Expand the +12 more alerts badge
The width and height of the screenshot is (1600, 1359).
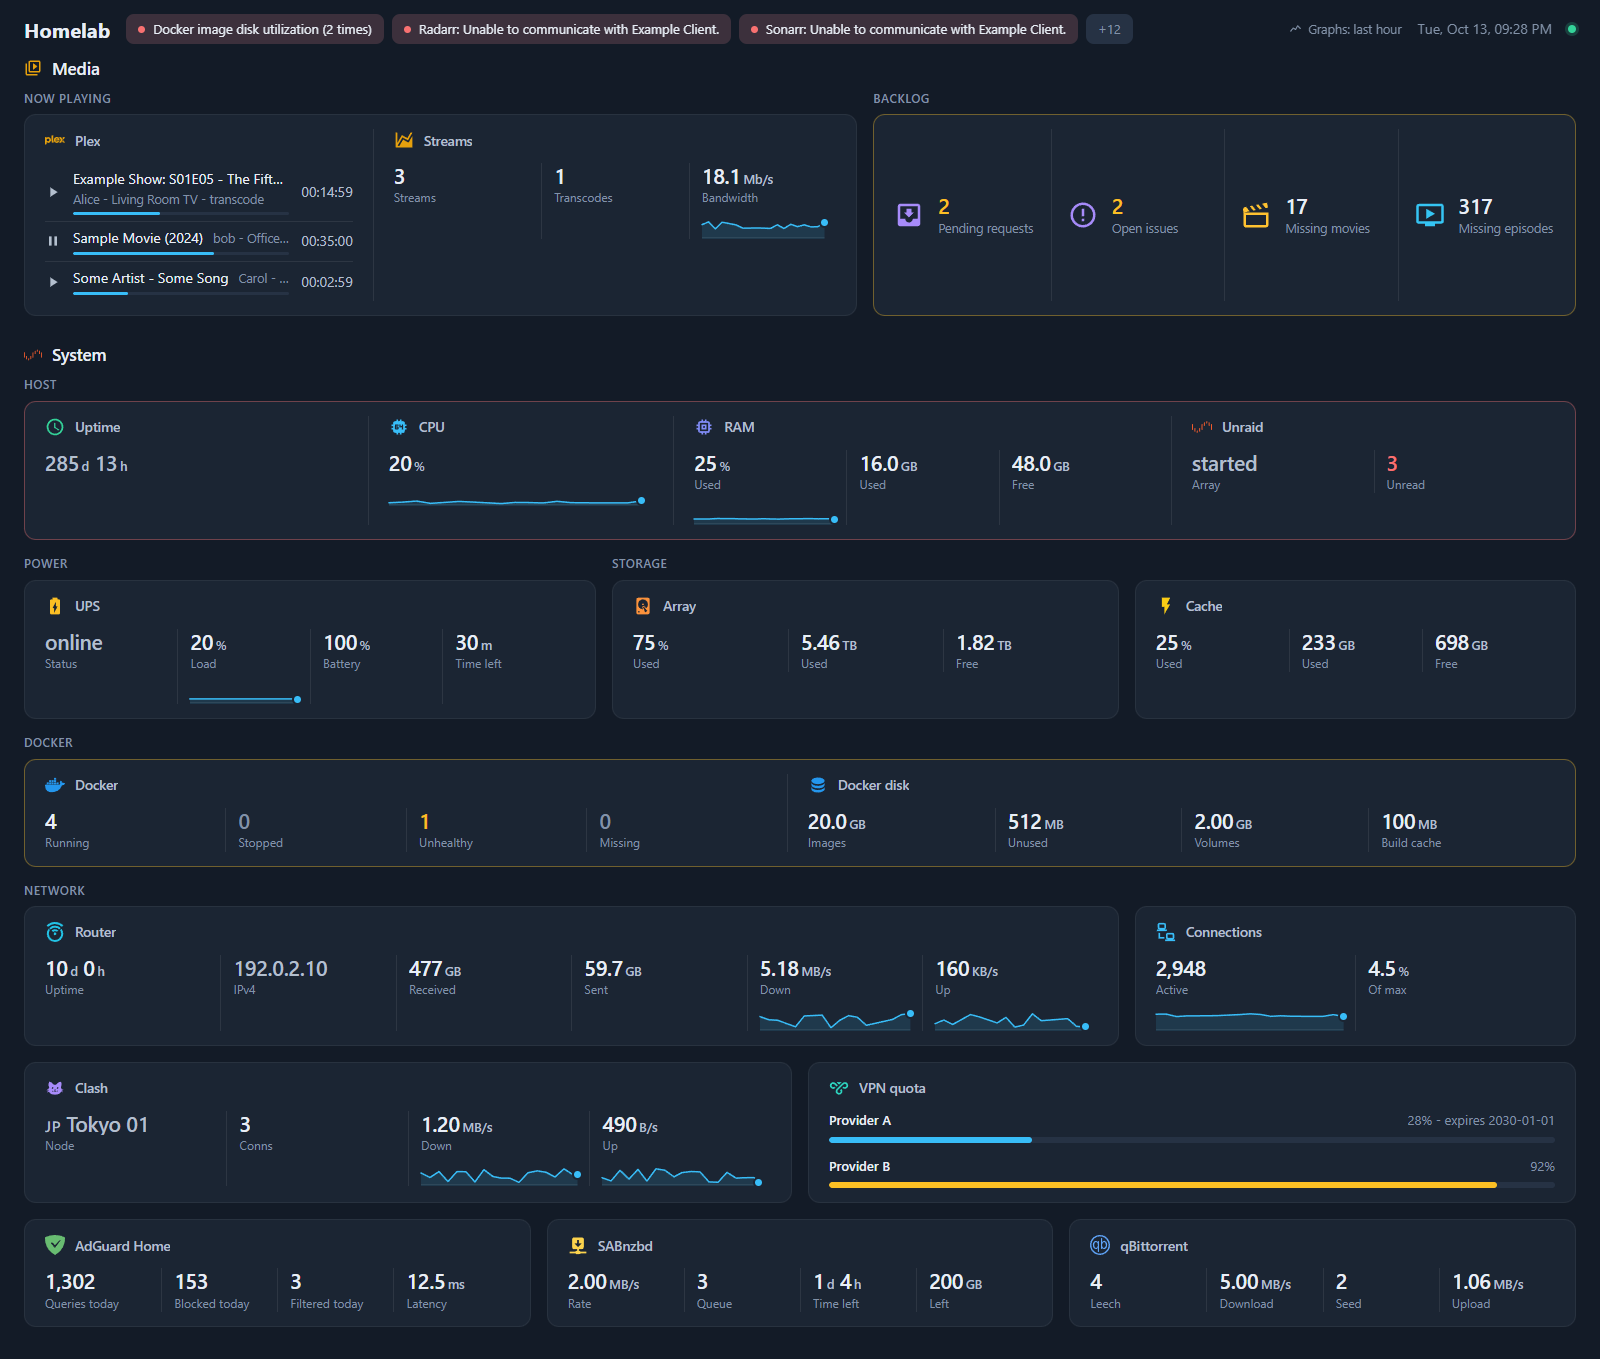coord(1109,29)
